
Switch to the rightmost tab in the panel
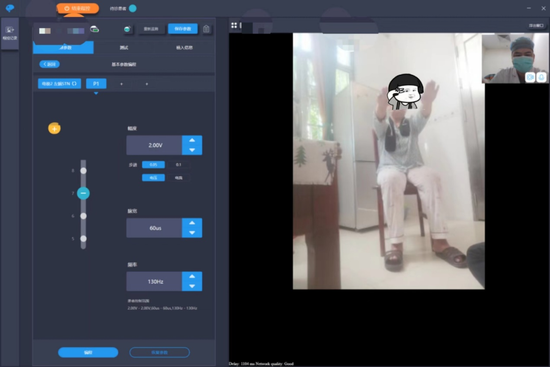point(185,47)
